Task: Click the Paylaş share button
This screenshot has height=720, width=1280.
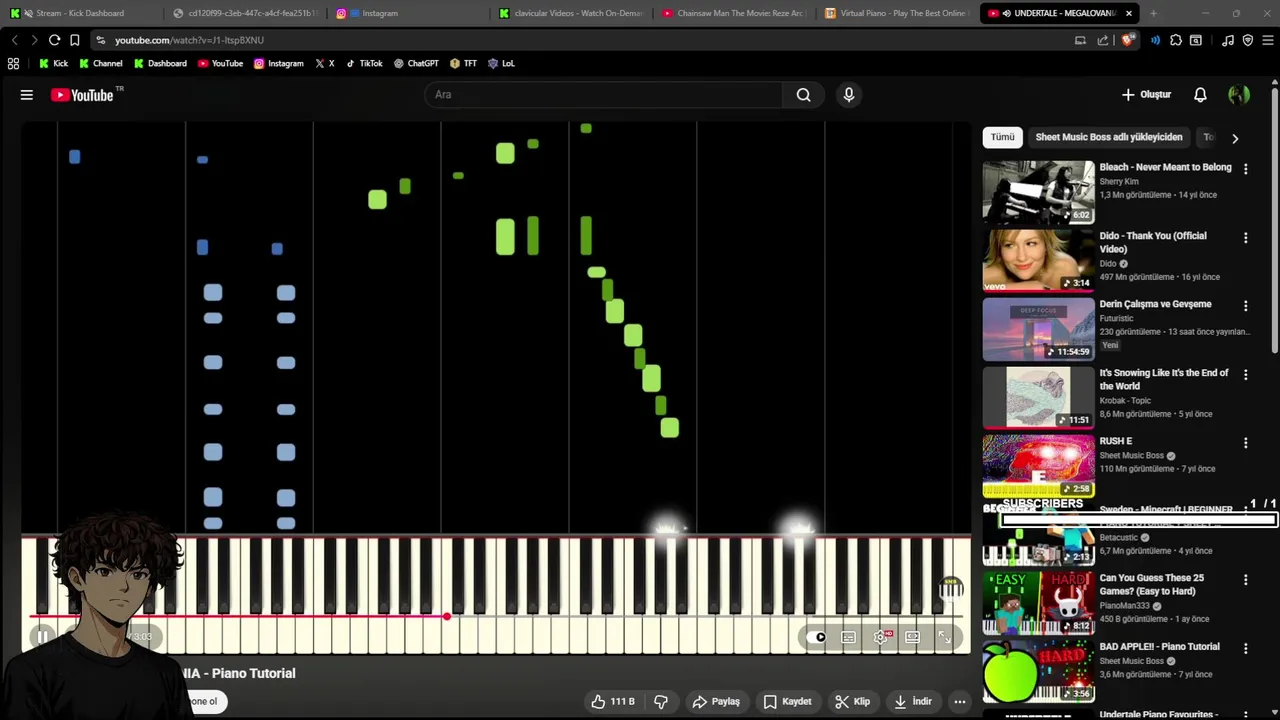Action: [x=716, y=701]
